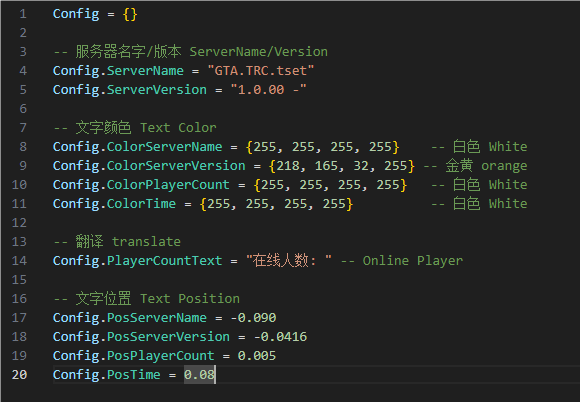Click line number 4 in the gutter
Screen dimensions: 580x402
click(x=23, y=71)
